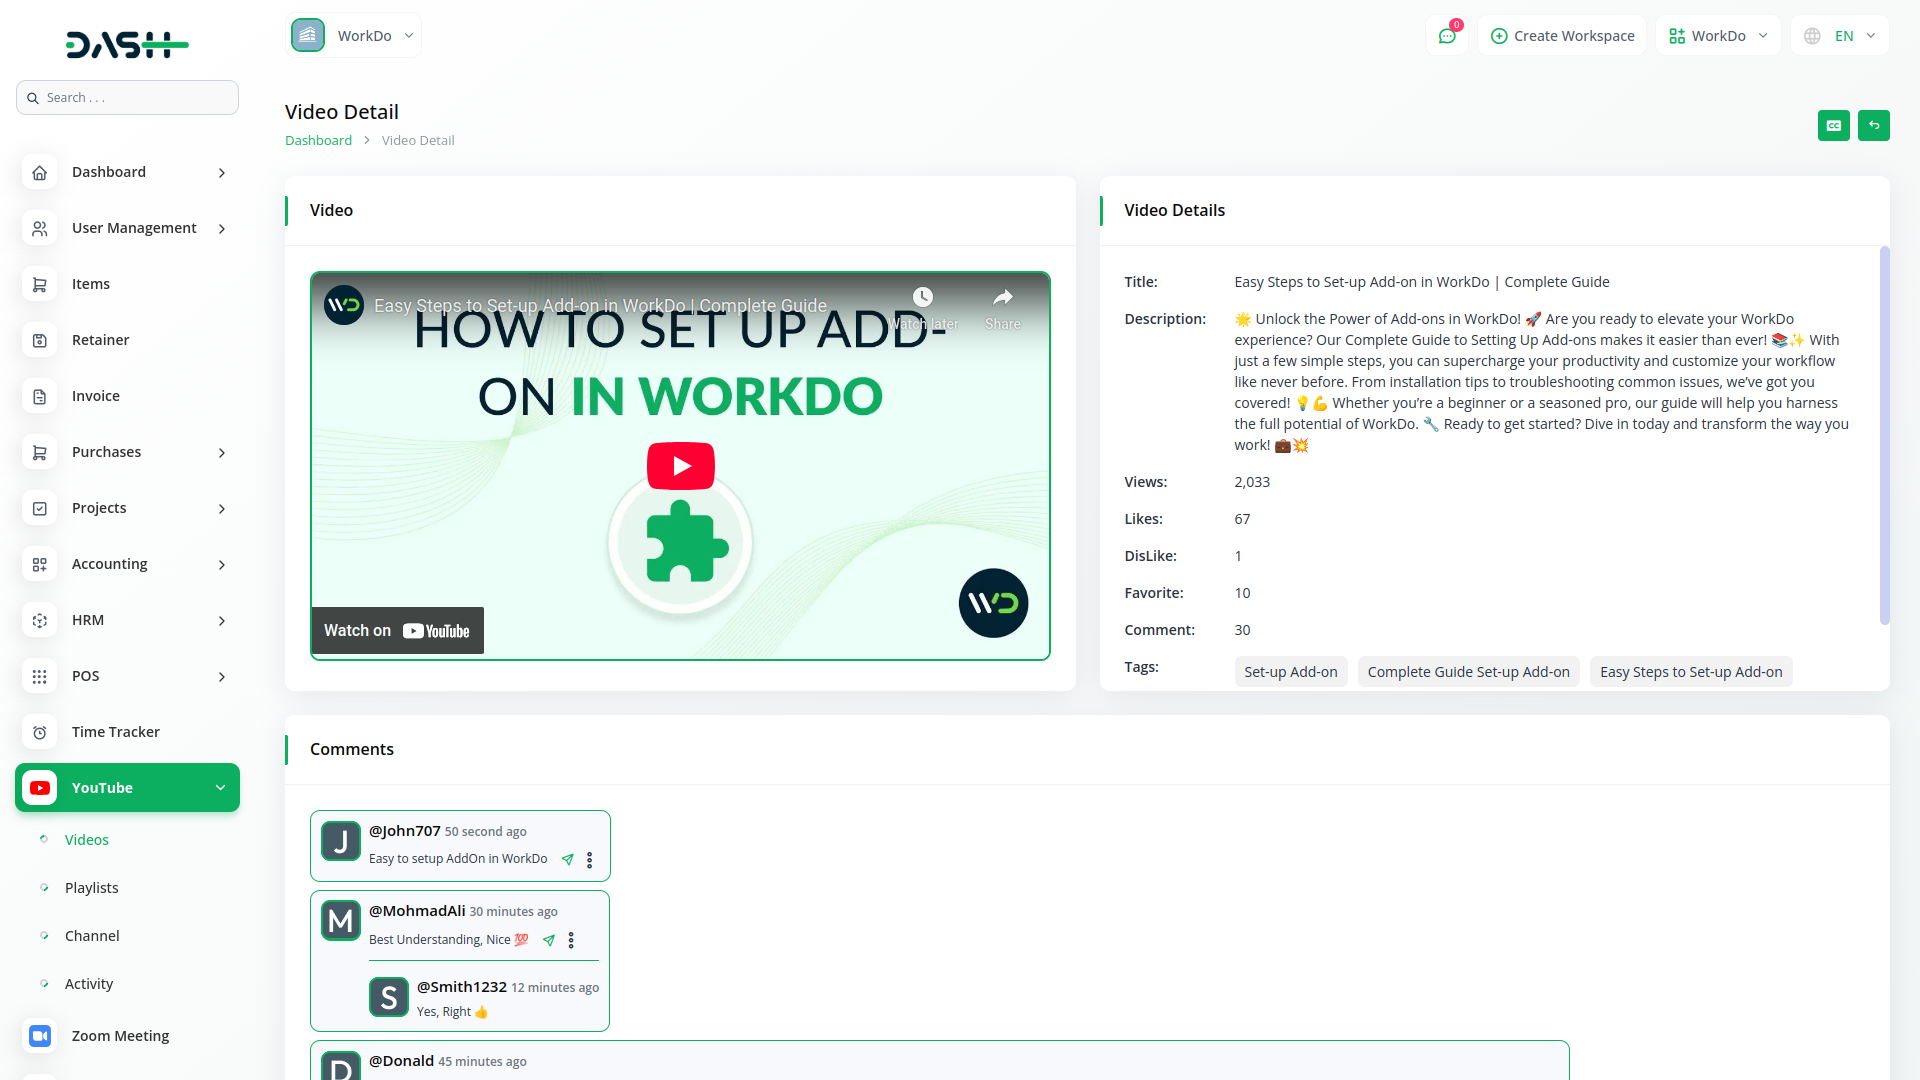
Task: Open the Time Tracker menu item
Action: tap(115, 732)
